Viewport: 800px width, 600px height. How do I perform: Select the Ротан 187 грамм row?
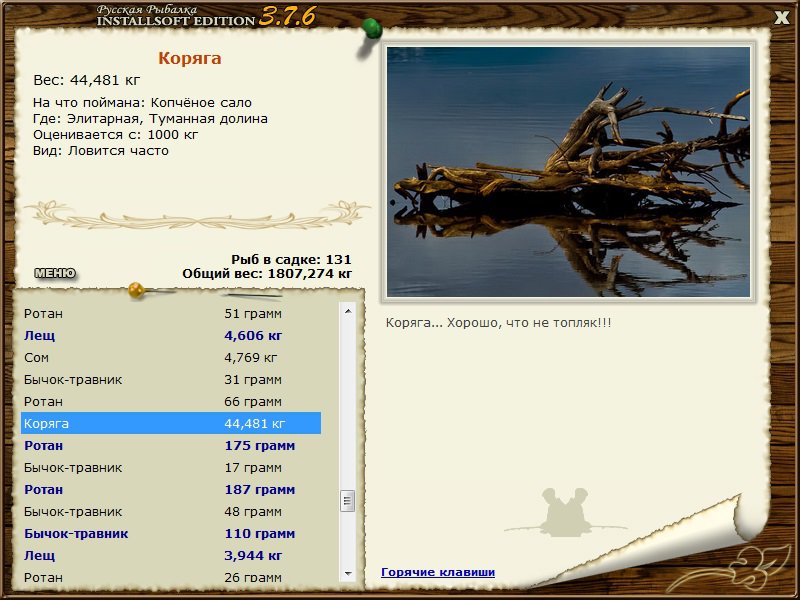171,489
